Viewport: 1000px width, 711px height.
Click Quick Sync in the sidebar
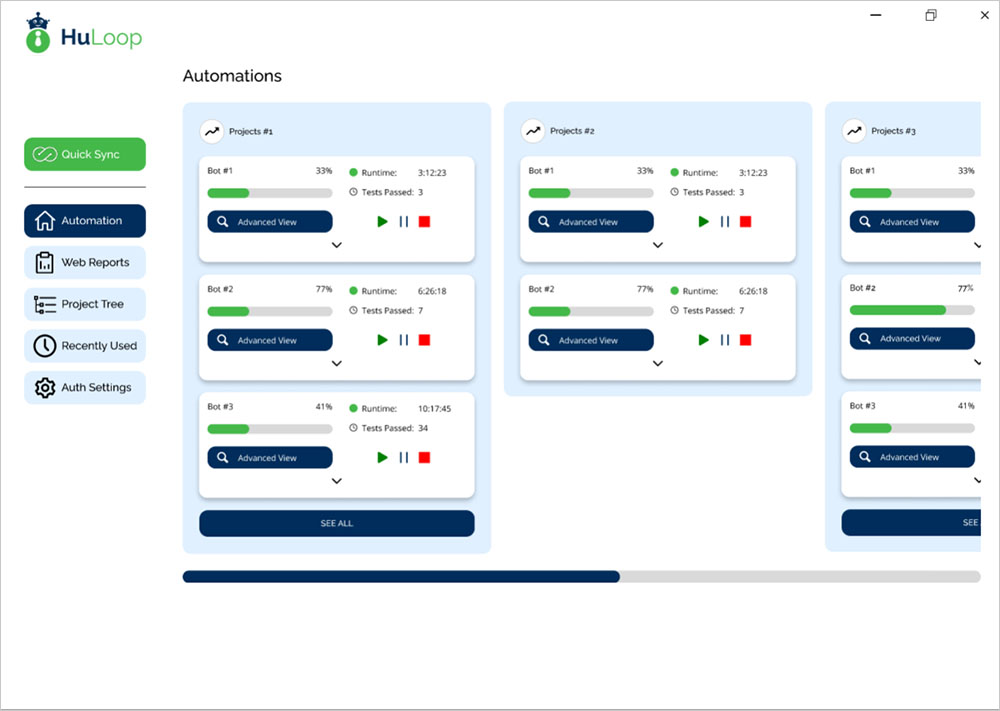pyautogui.click(x=84, y=154)
